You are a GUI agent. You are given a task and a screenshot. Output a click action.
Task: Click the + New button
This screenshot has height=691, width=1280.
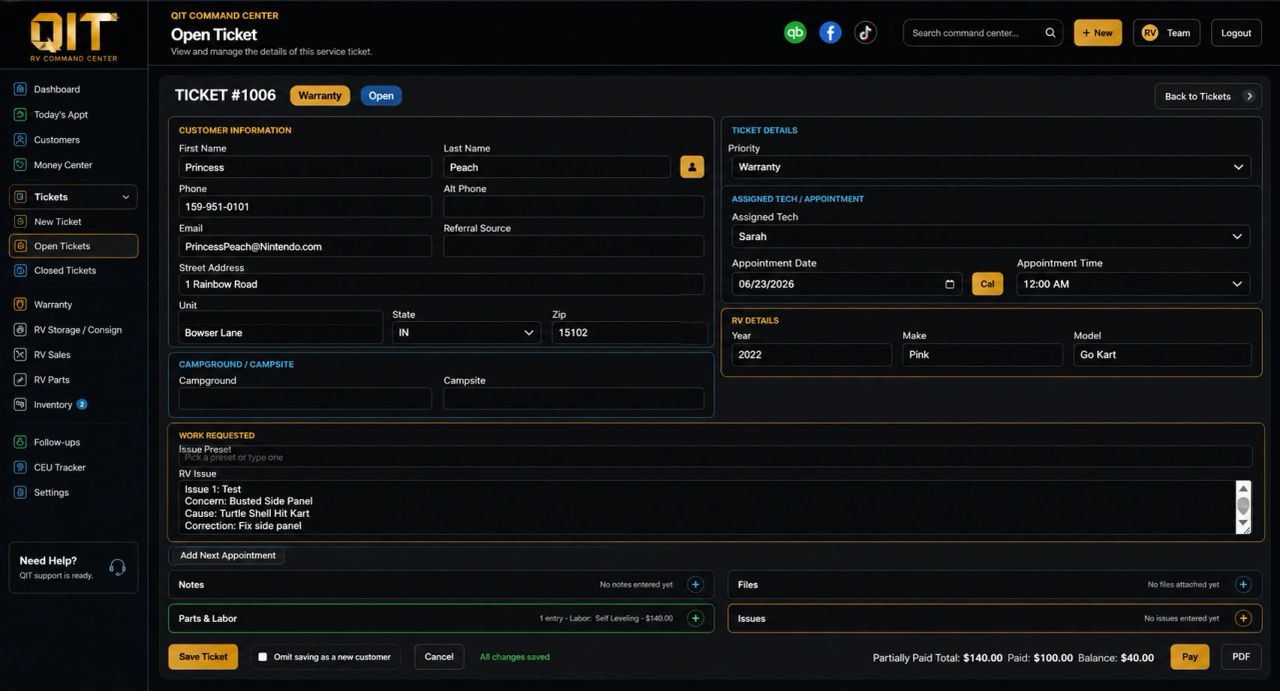(1098, 33)
